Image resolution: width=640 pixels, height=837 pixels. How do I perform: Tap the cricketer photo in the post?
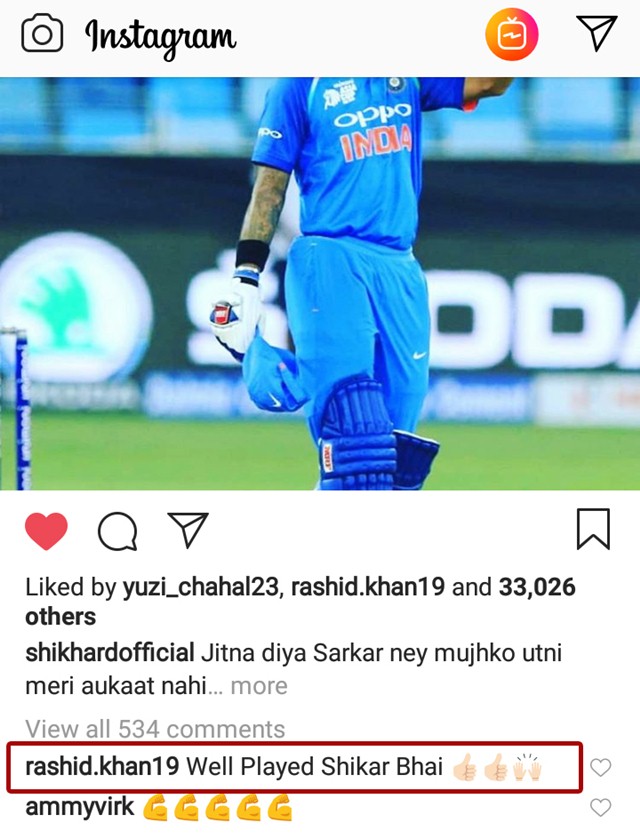(x=320, y=283)
